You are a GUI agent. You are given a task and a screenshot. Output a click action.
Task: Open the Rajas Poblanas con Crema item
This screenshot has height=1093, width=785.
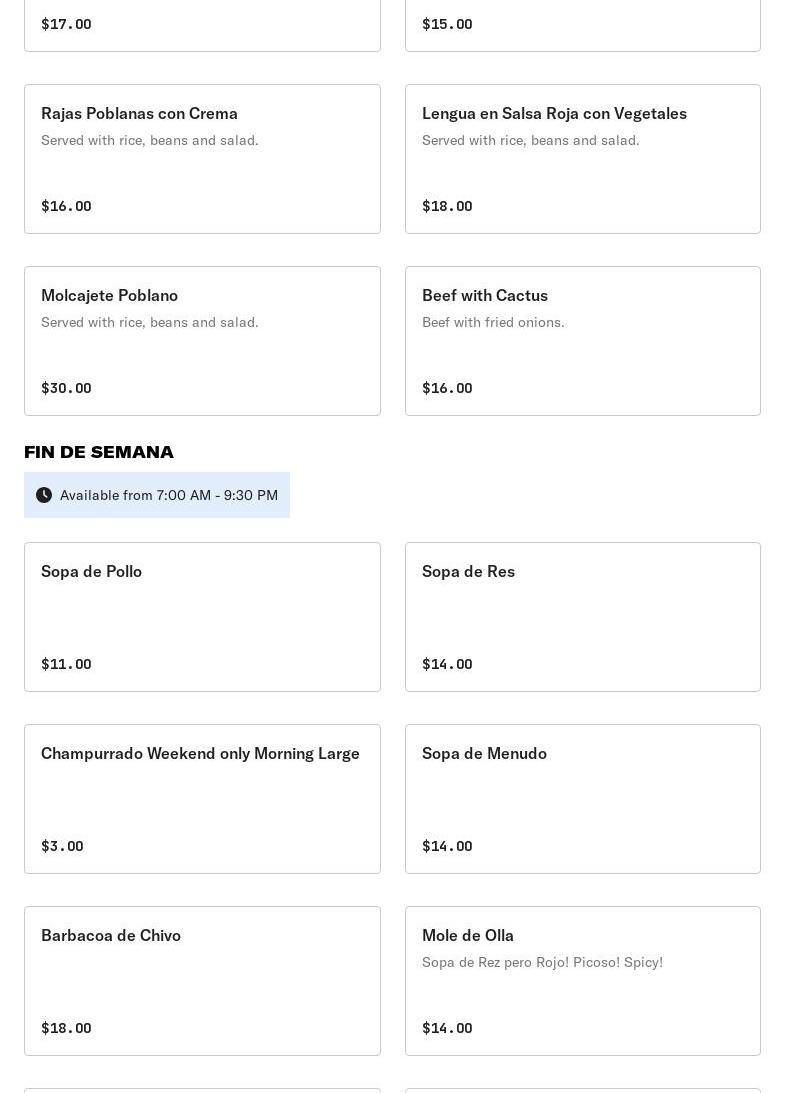pos(202,159)
